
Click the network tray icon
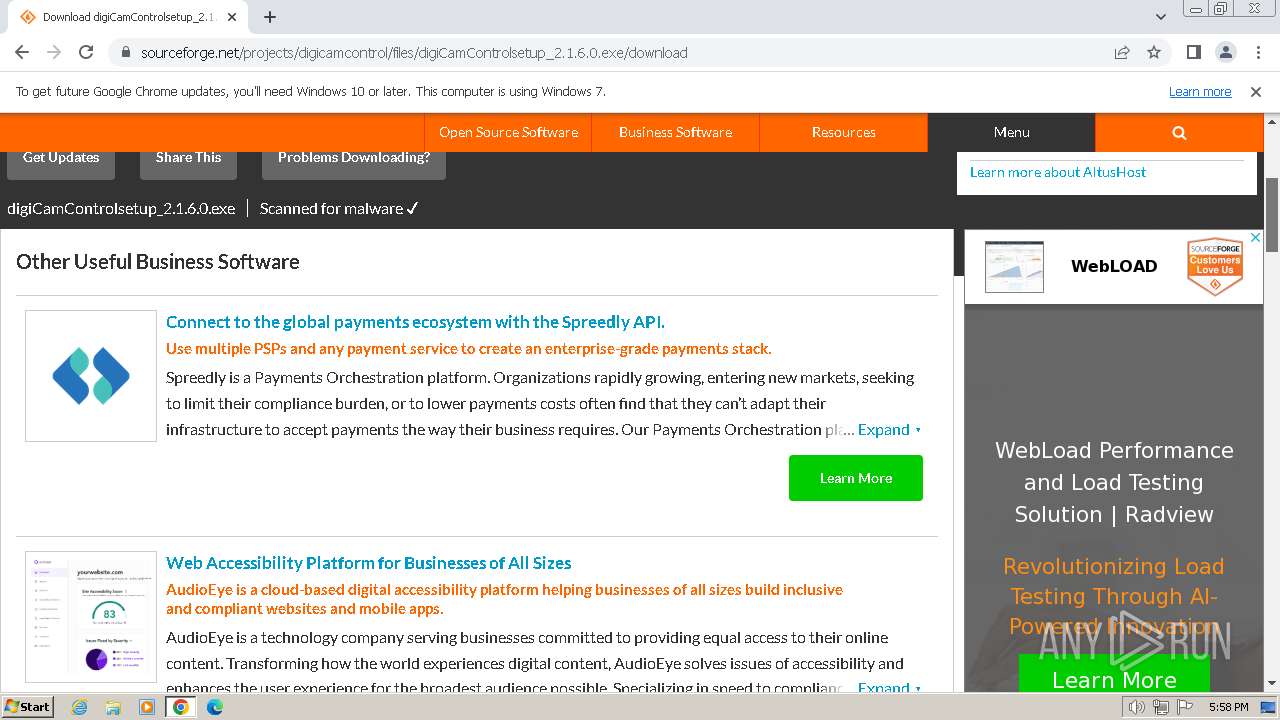1161,707
